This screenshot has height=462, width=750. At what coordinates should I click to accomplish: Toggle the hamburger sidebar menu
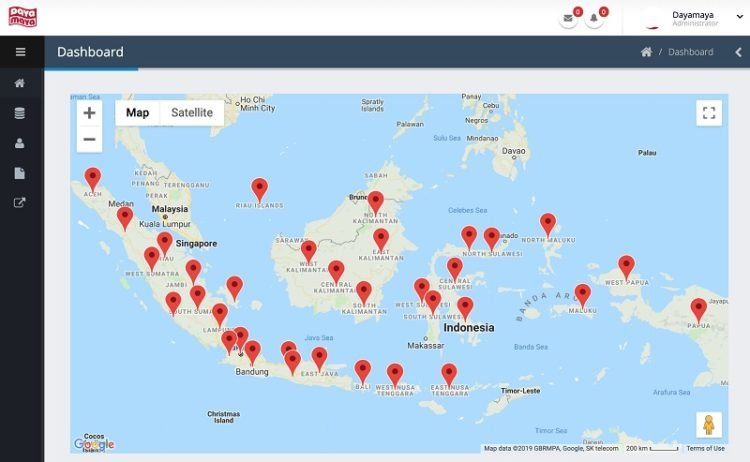tap(21, 52)
